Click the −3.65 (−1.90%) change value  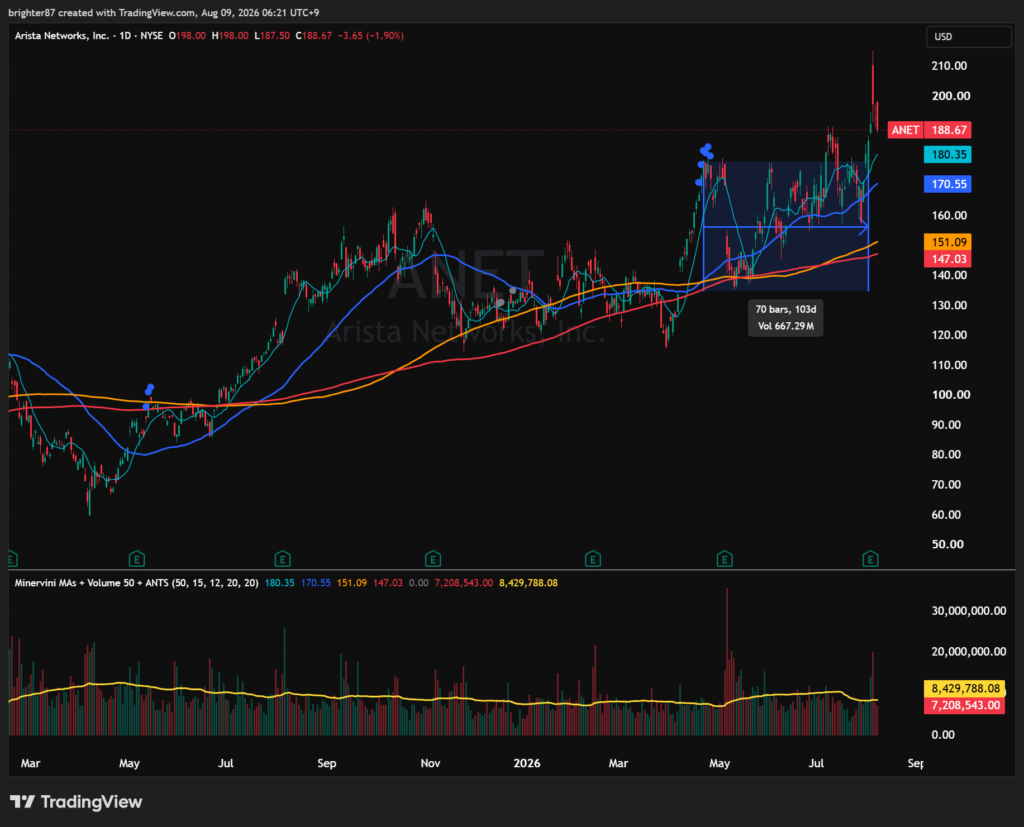(x=371, y=36)
